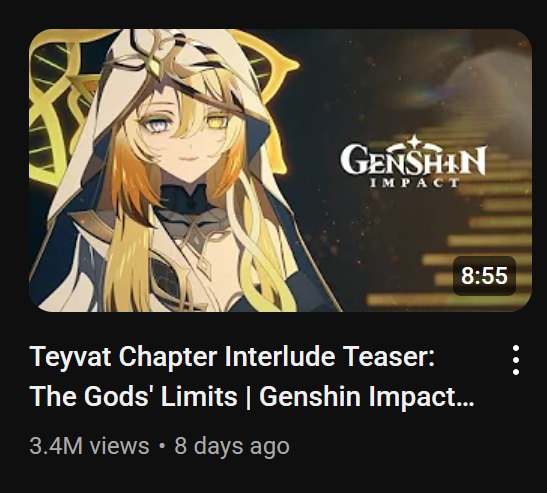The height and width of the screenshot is (493, 547).
Task: Click the word 'IMPACT' under the logo
Action: click(414, 182)
